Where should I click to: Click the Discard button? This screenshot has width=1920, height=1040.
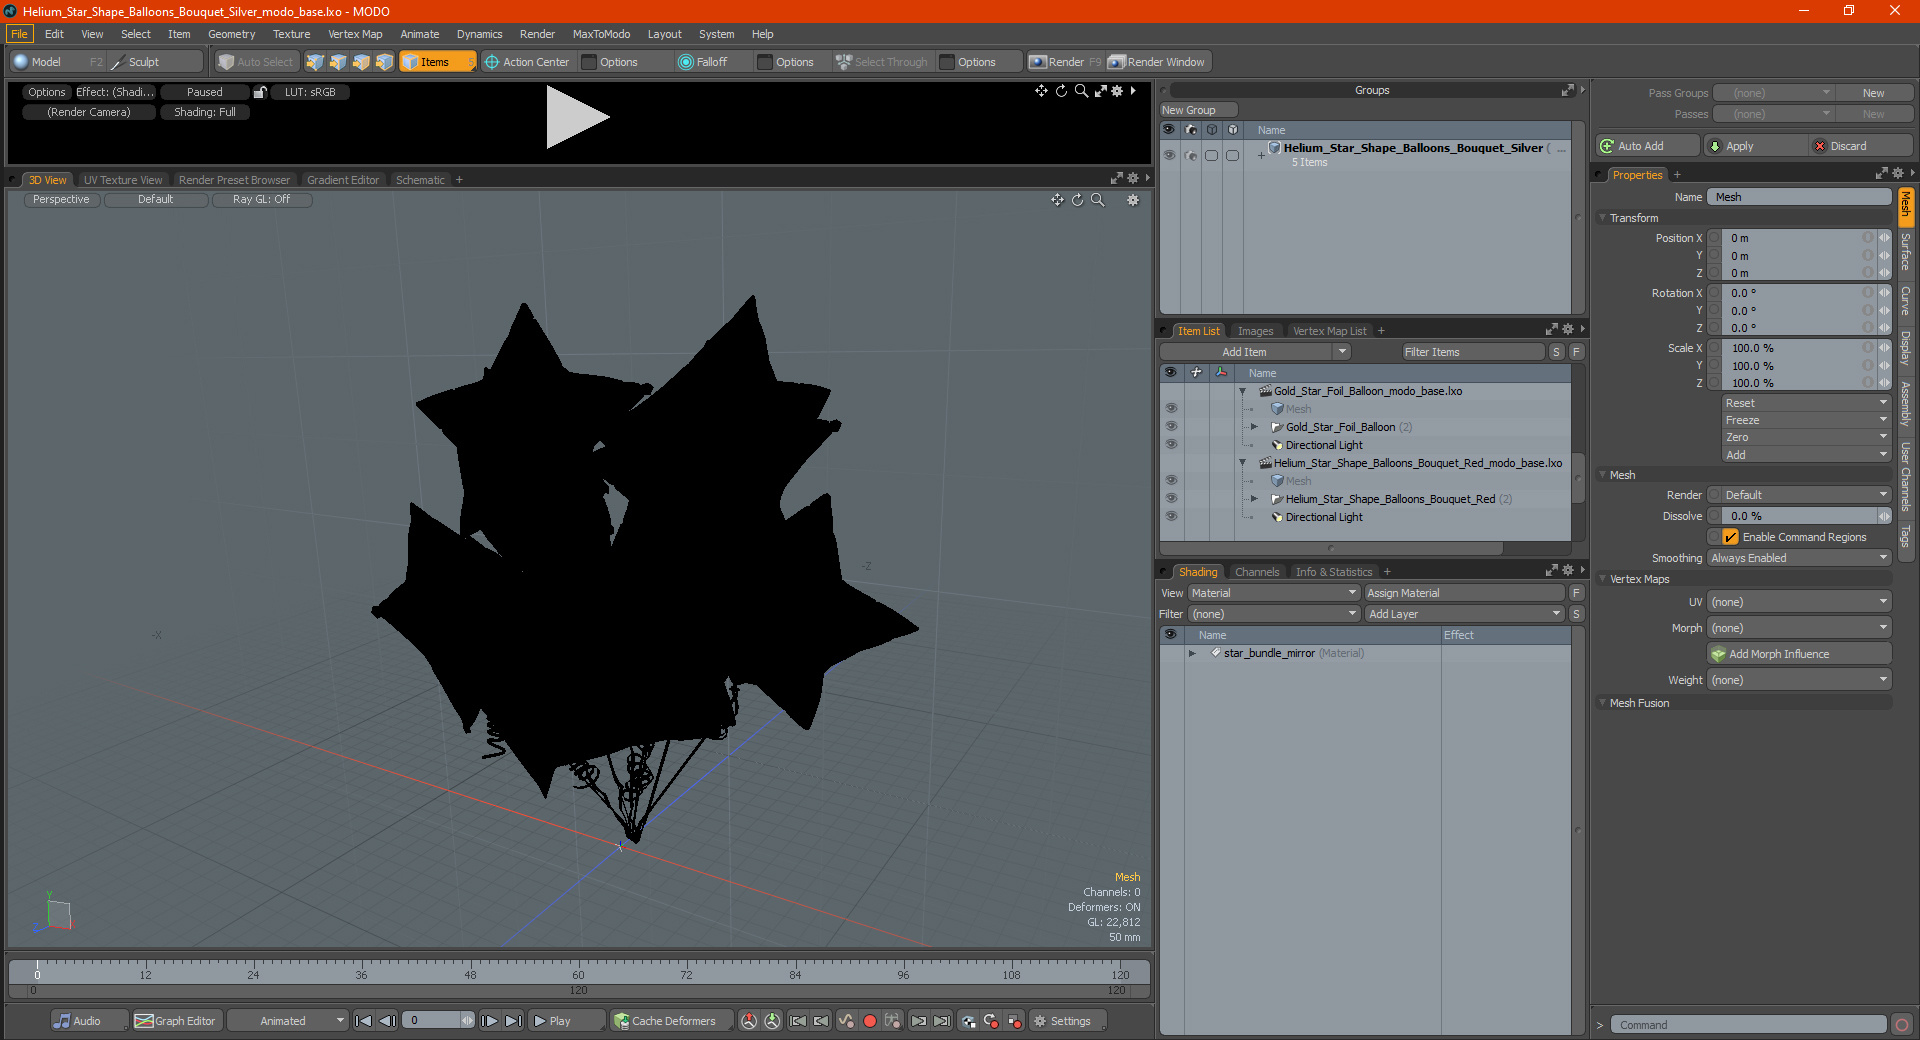click(x=1861, y=146)
